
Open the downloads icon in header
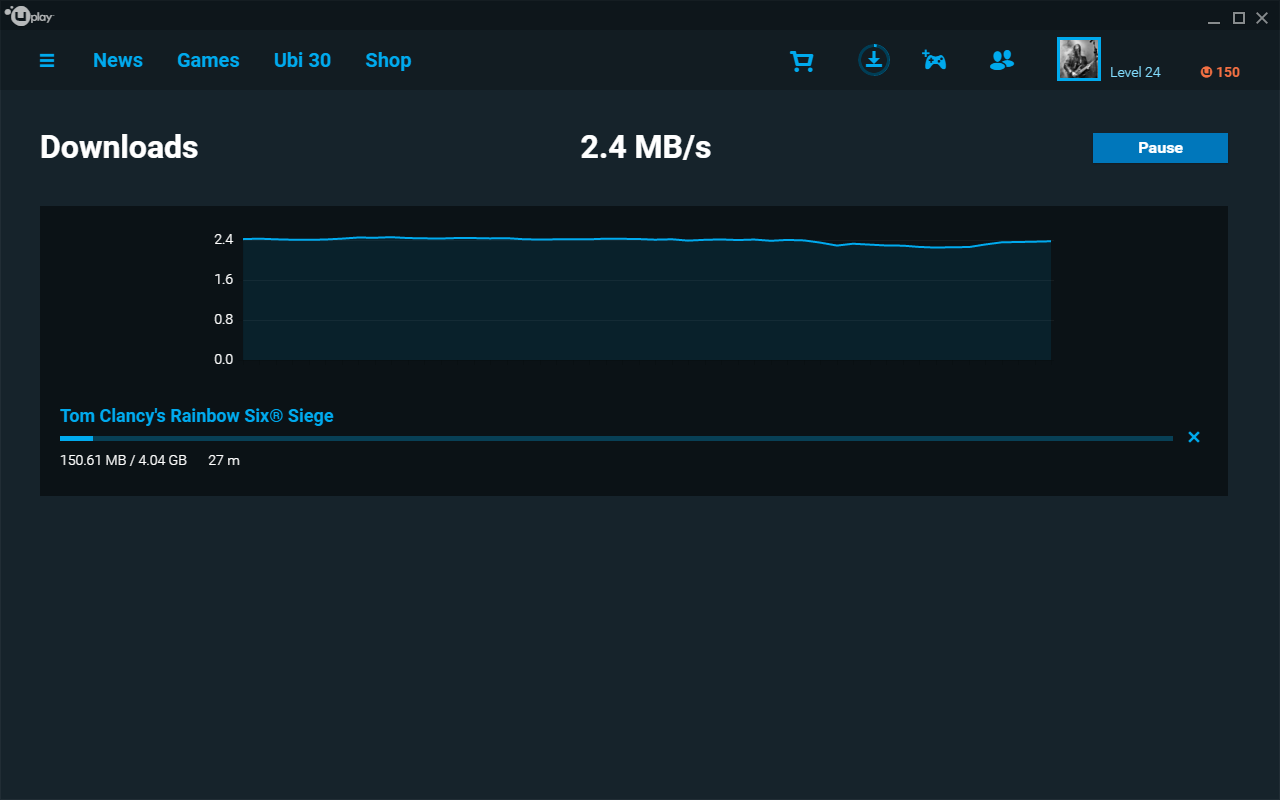point(874,60)
